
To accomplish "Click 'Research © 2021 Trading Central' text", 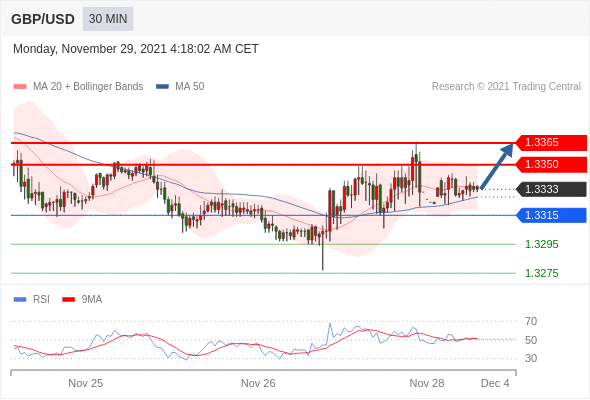I will tap(506, 87).
